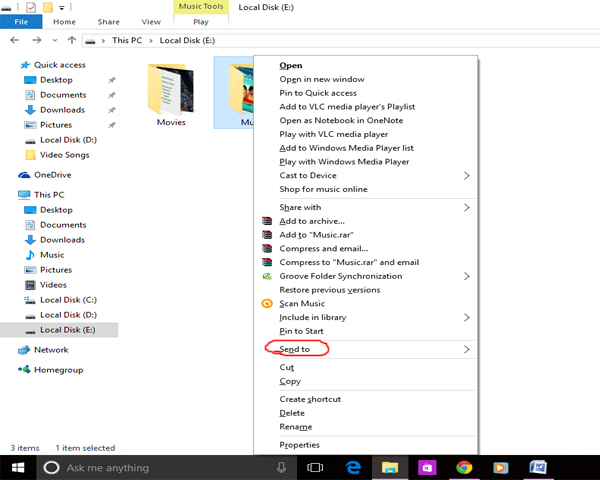Open Chrome from the taskbar
This screenshot has width=600, height=480.
[464, 467]
